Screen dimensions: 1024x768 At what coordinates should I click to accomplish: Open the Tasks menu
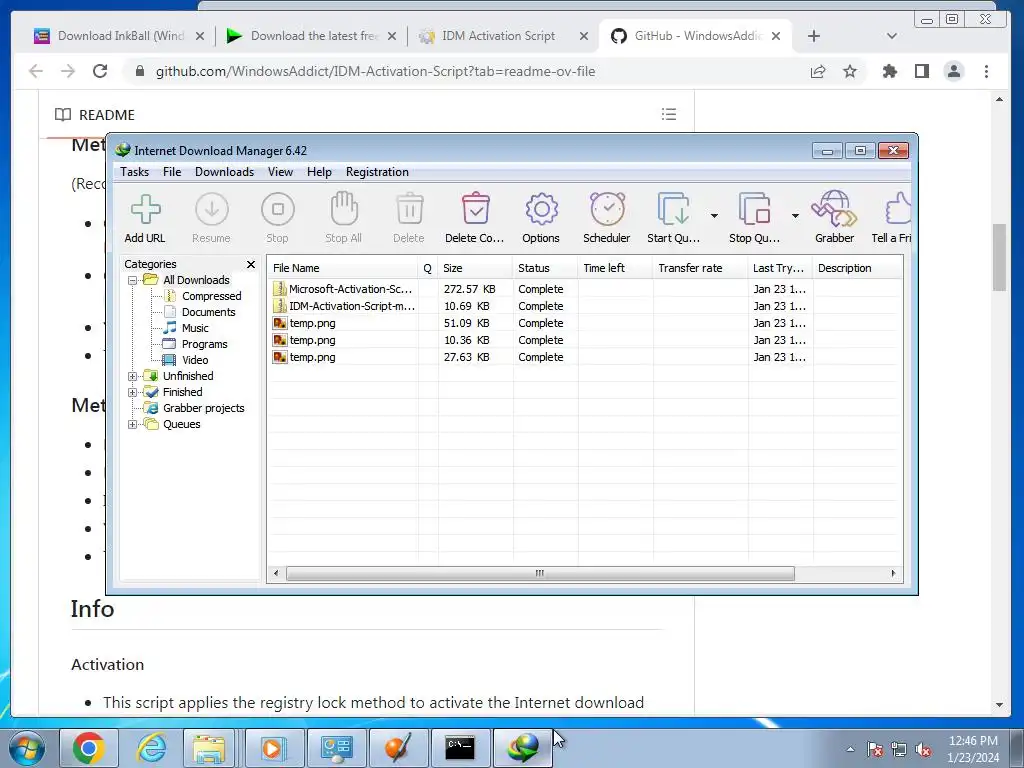[135, 172]
